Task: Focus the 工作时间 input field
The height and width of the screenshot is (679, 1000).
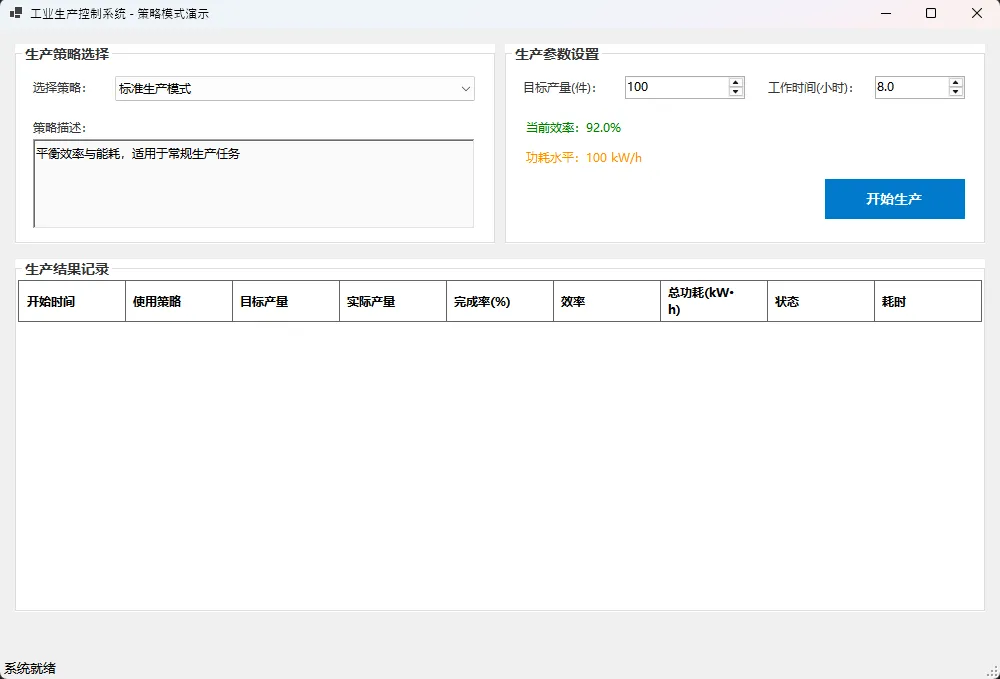Action: click(x=909, y=87)
